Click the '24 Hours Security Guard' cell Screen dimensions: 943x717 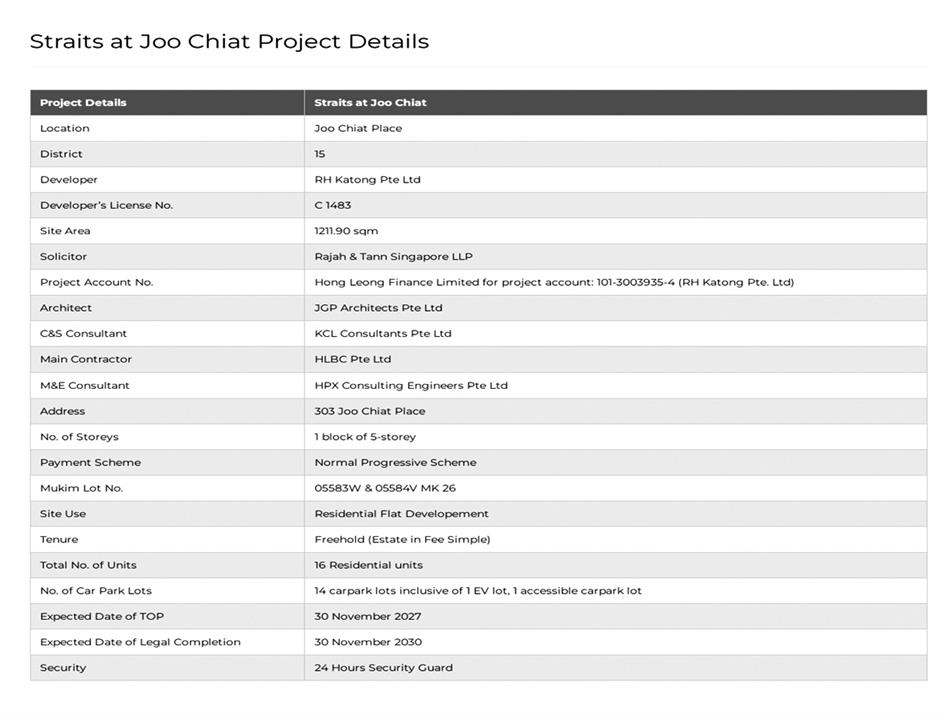383,668
